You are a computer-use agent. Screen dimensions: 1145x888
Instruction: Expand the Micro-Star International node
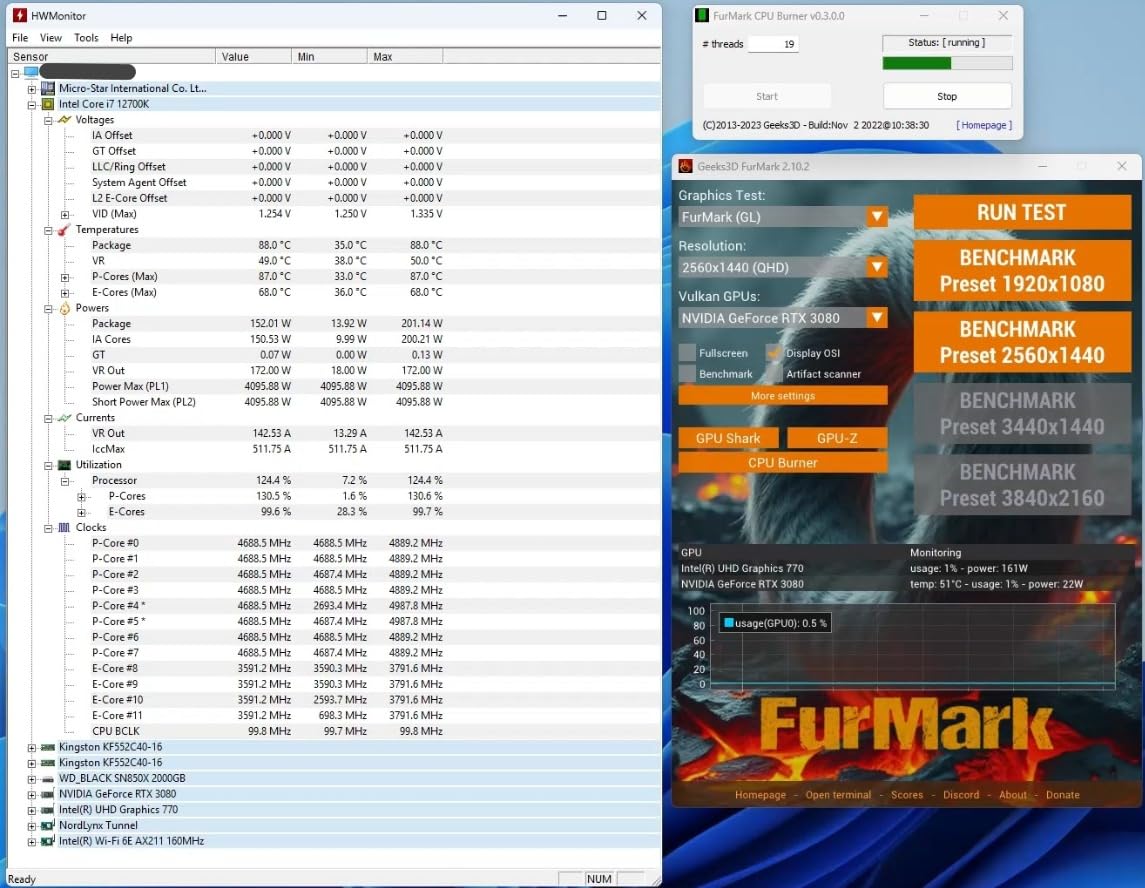click(31, 89)
